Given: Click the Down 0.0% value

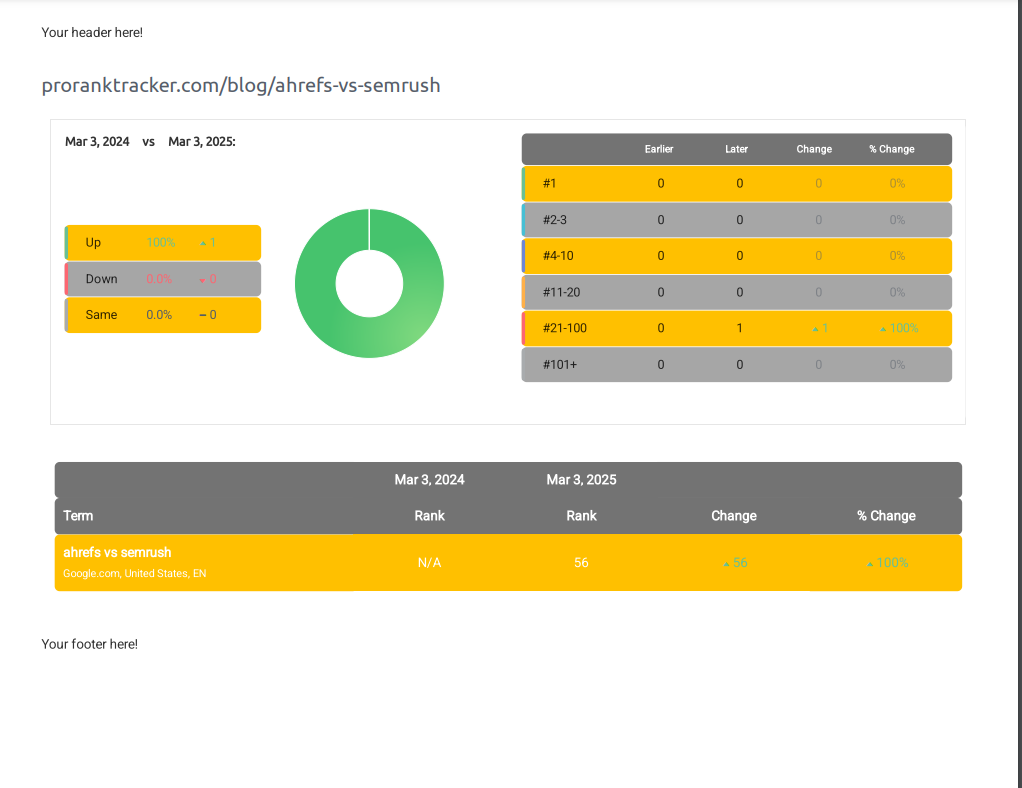Looking at the screenshot, I should click(x=159, y=279).
